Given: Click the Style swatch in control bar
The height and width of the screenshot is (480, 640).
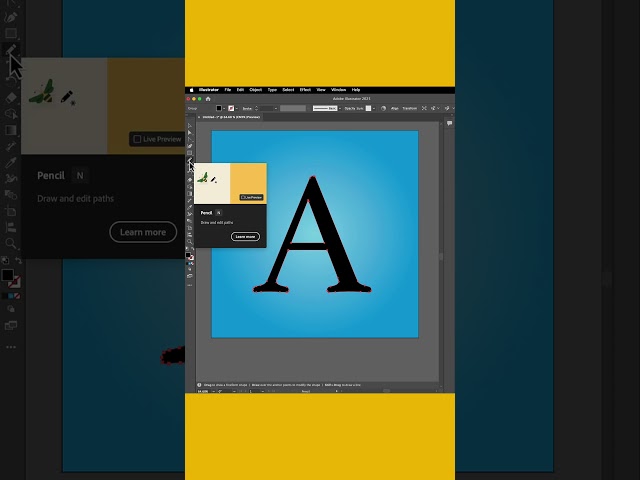Looking at the screenshot, I should point(368,108).
